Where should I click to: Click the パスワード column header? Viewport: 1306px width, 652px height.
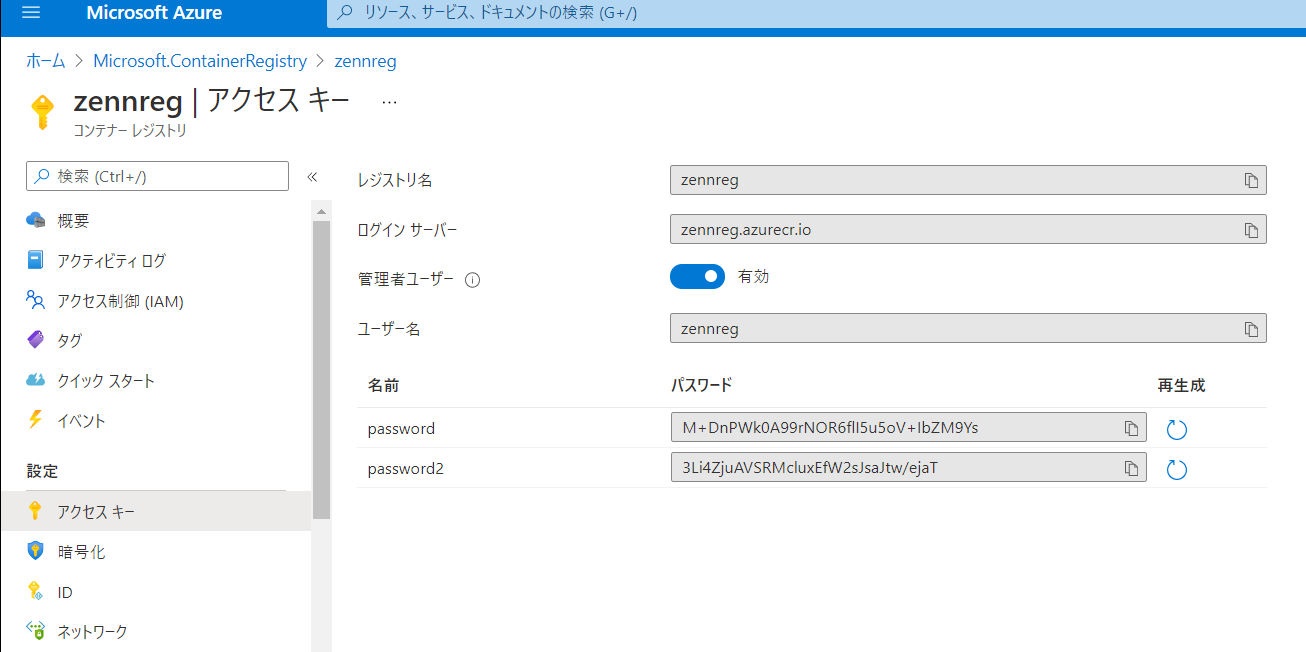(x=701, y=385)
